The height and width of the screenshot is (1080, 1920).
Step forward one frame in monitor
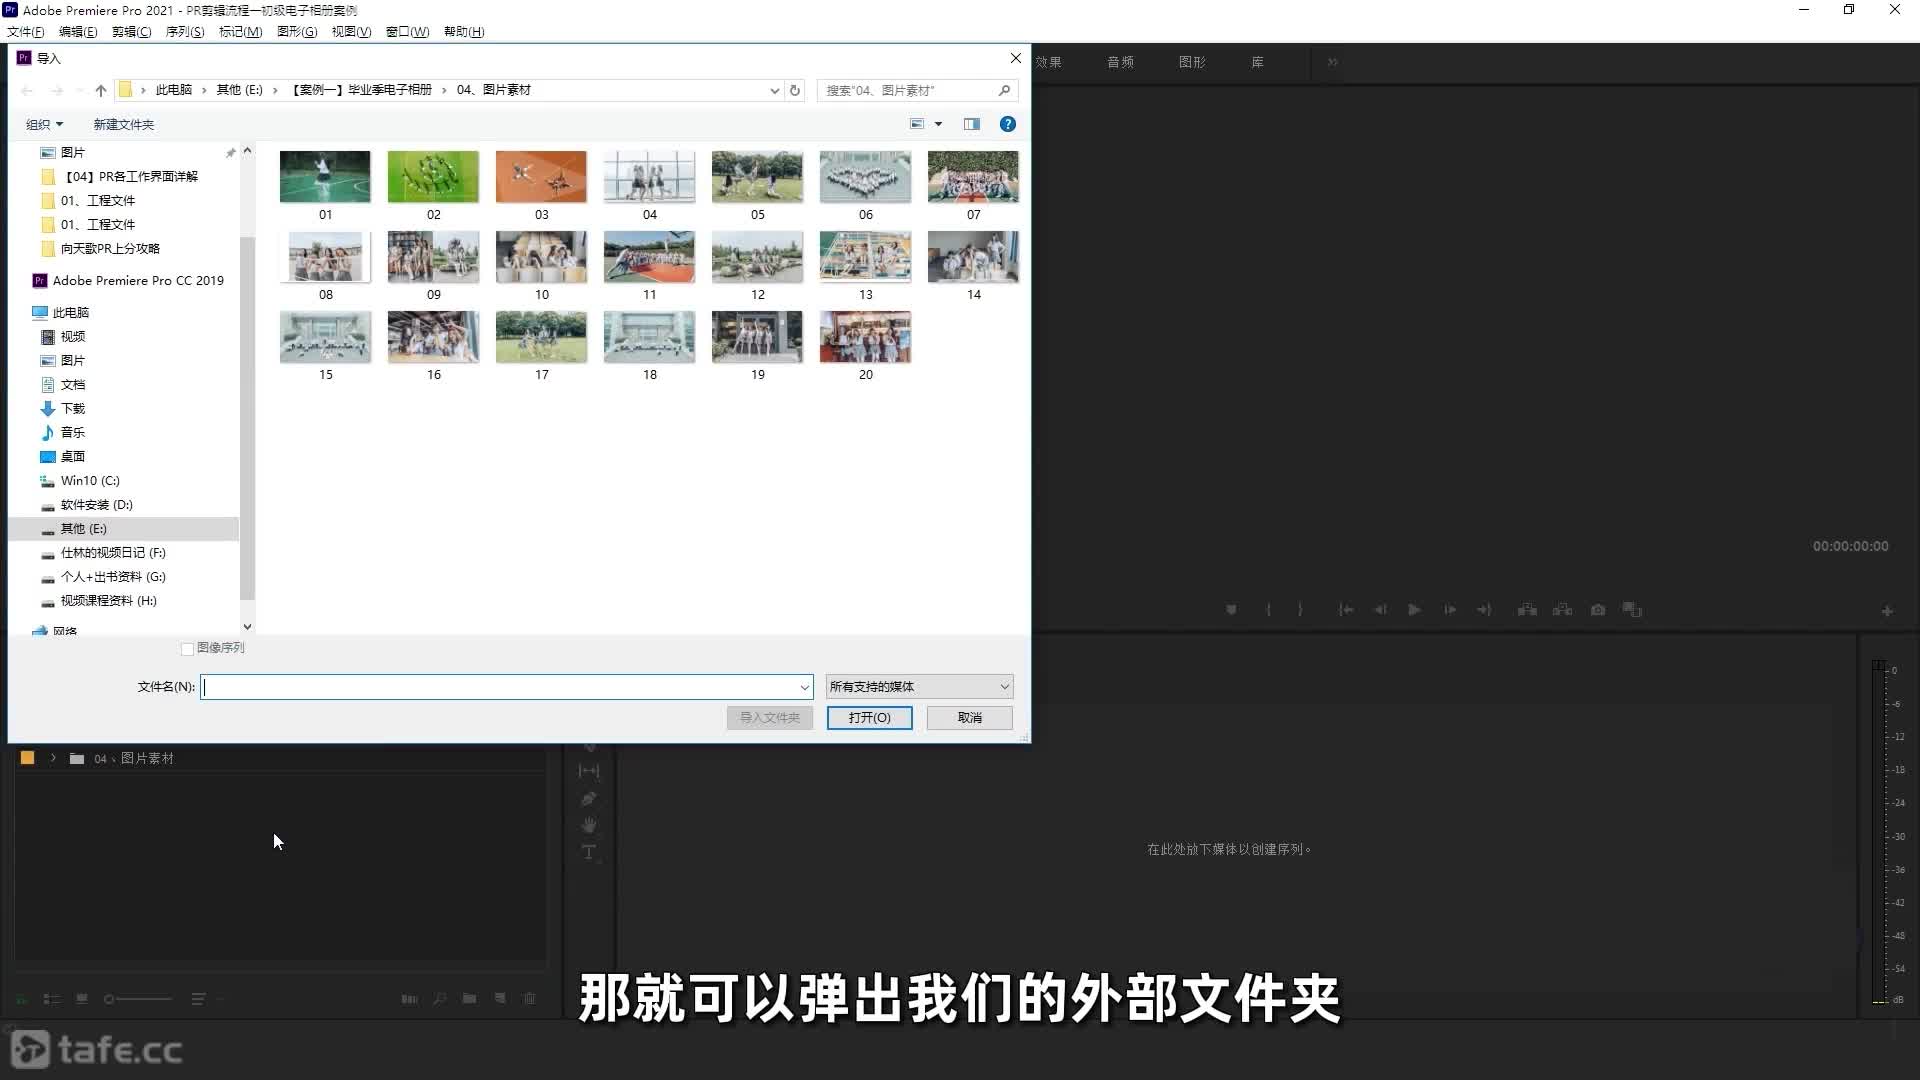coord(1450,610)
